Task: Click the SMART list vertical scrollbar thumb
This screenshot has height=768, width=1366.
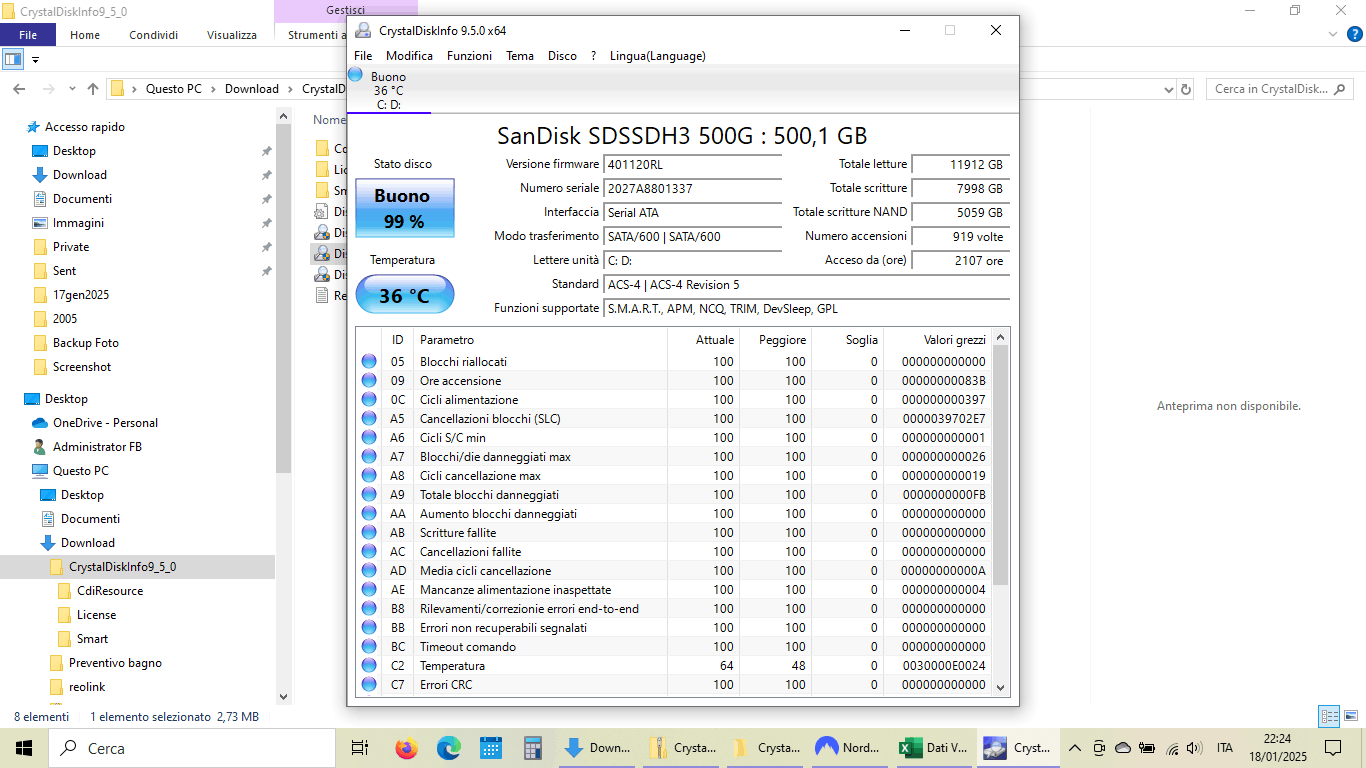Action: [x=1001, y=465]
